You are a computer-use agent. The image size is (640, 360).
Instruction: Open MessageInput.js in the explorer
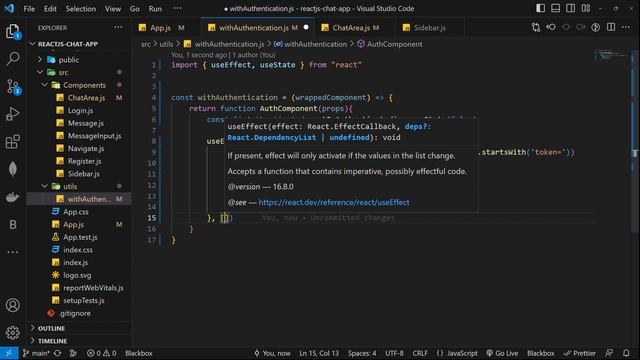(x=94, y=136)
